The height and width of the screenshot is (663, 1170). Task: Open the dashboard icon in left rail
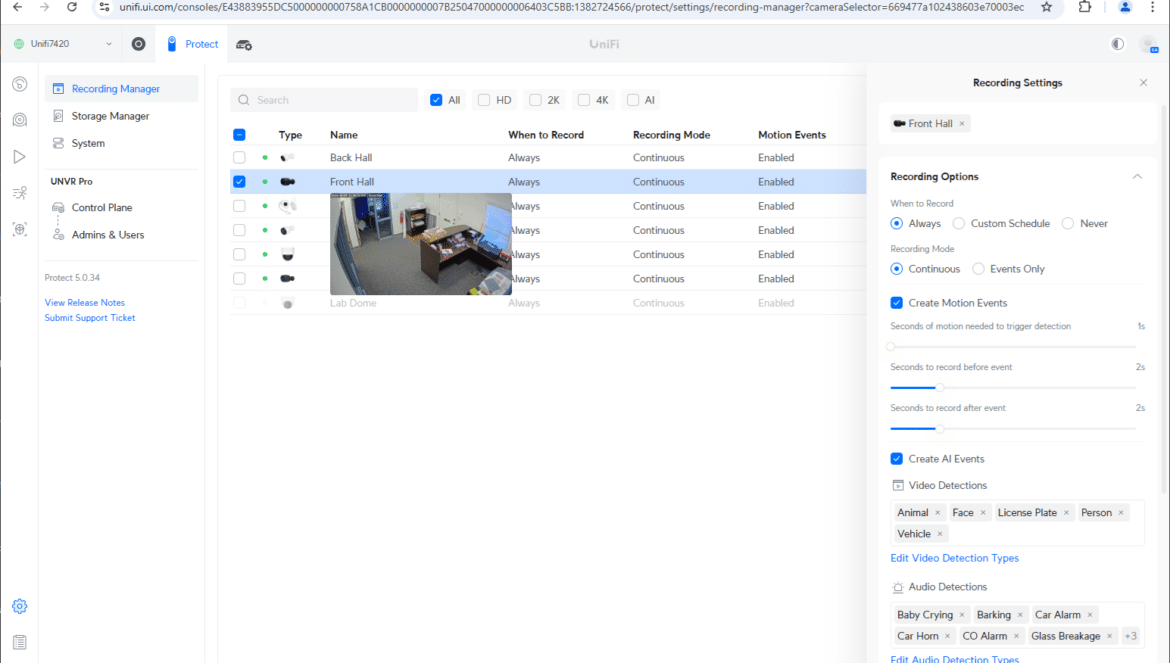20,84
